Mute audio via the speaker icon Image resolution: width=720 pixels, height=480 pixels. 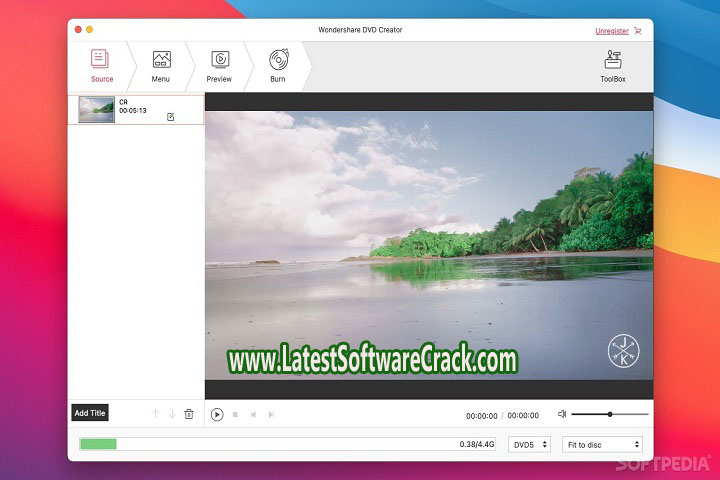tap(562, 414)
